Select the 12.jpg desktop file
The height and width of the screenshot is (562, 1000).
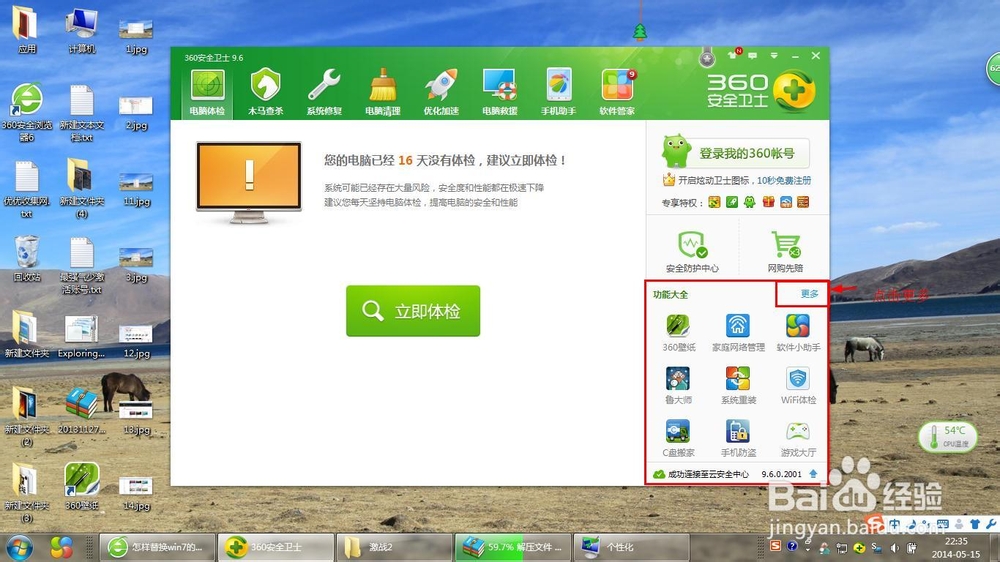tap(136, 341)
